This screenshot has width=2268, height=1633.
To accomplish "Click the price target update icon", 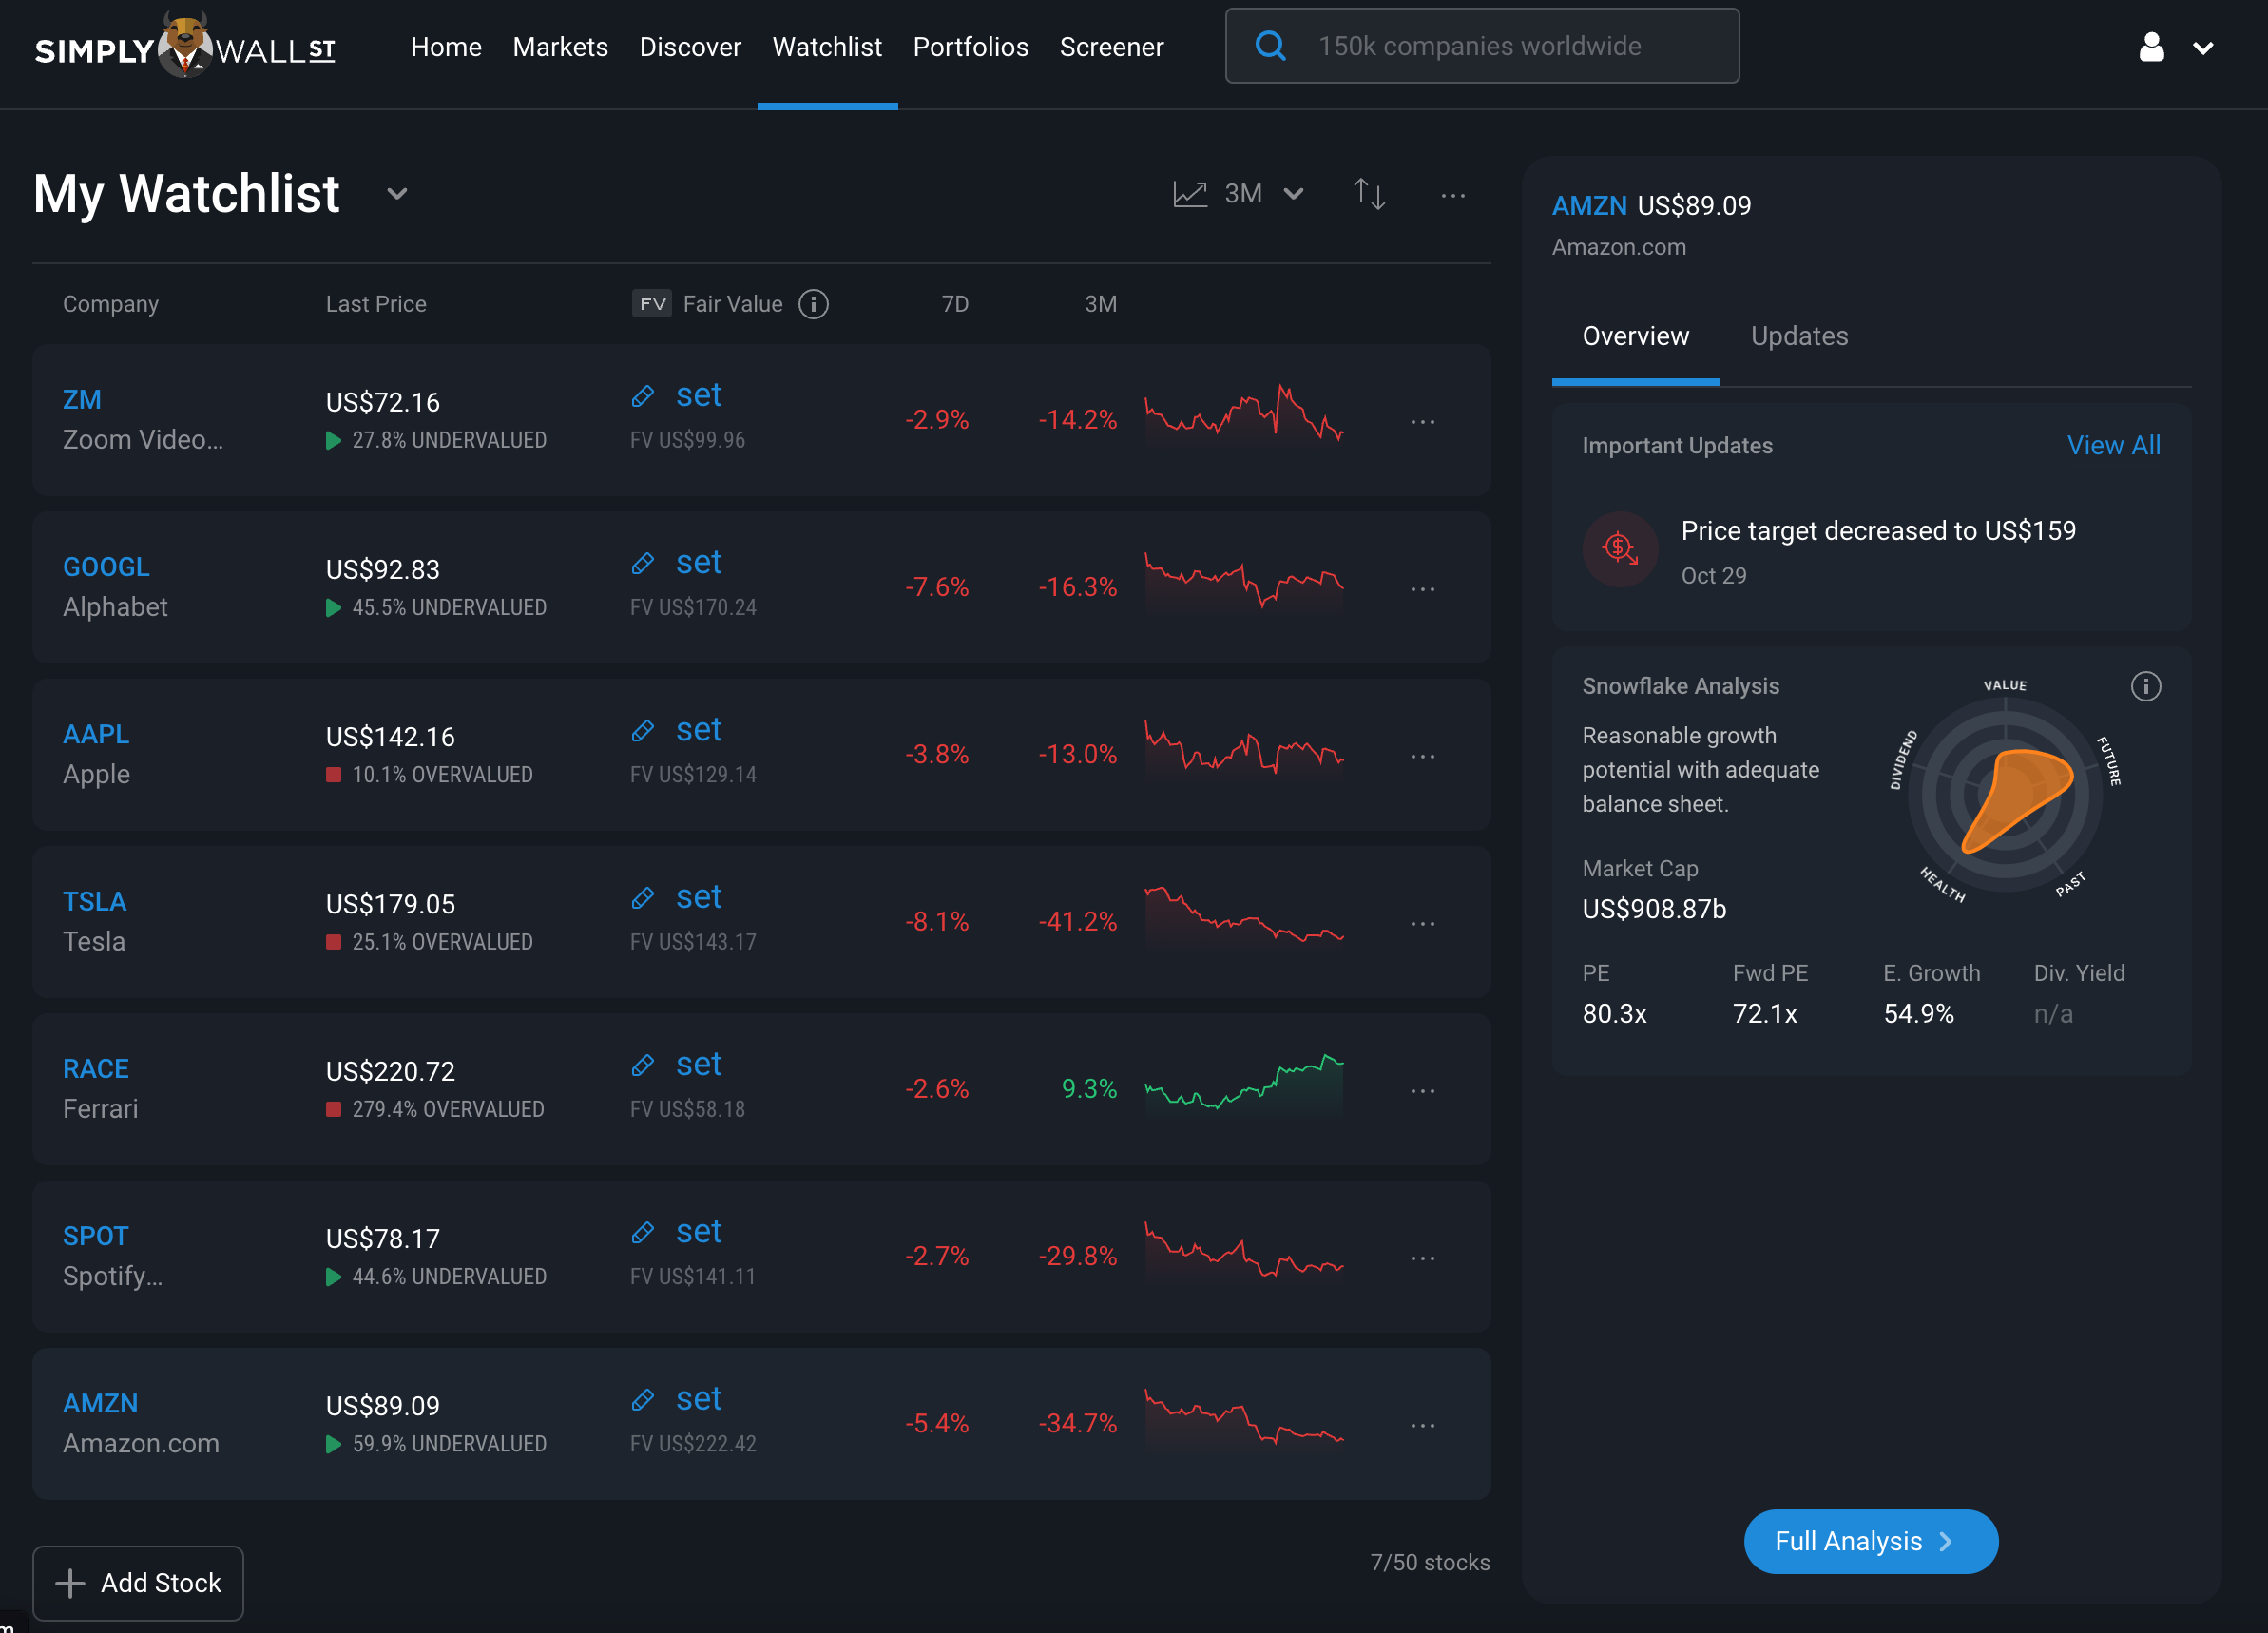I will 1620,549.
